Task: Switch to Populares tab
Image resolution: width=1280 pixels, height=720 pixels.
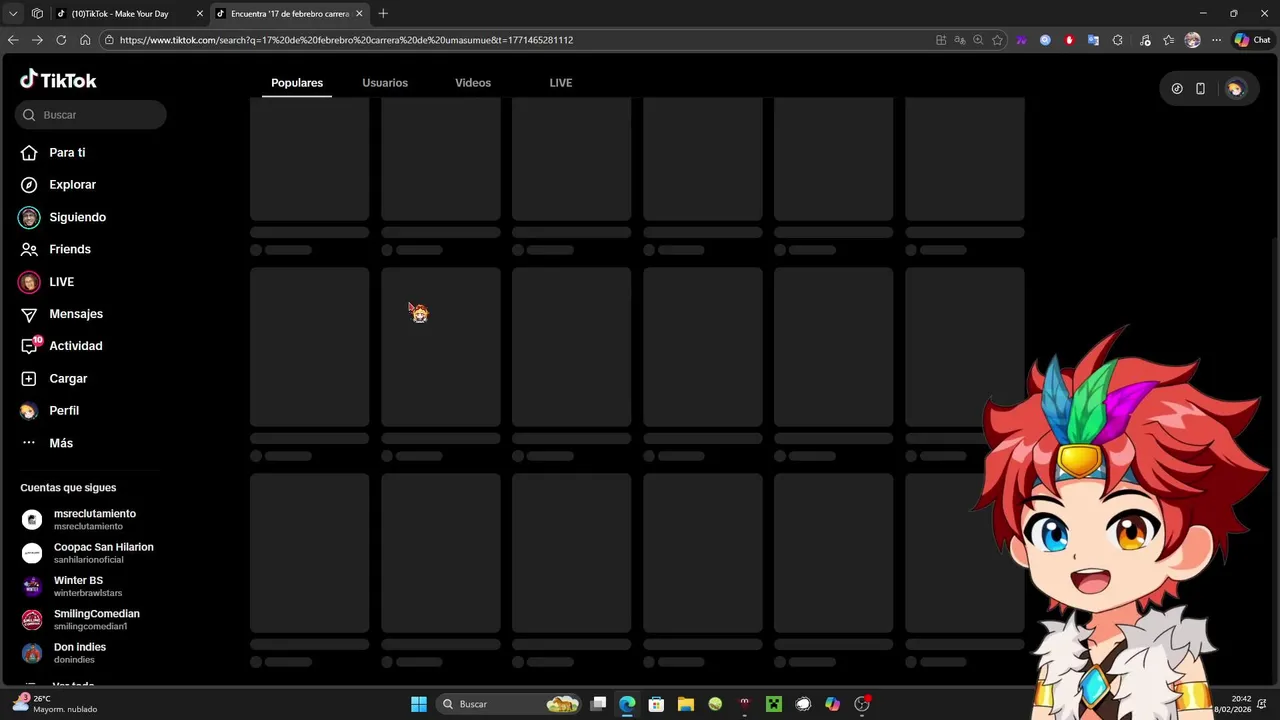Action: point(297,83)
